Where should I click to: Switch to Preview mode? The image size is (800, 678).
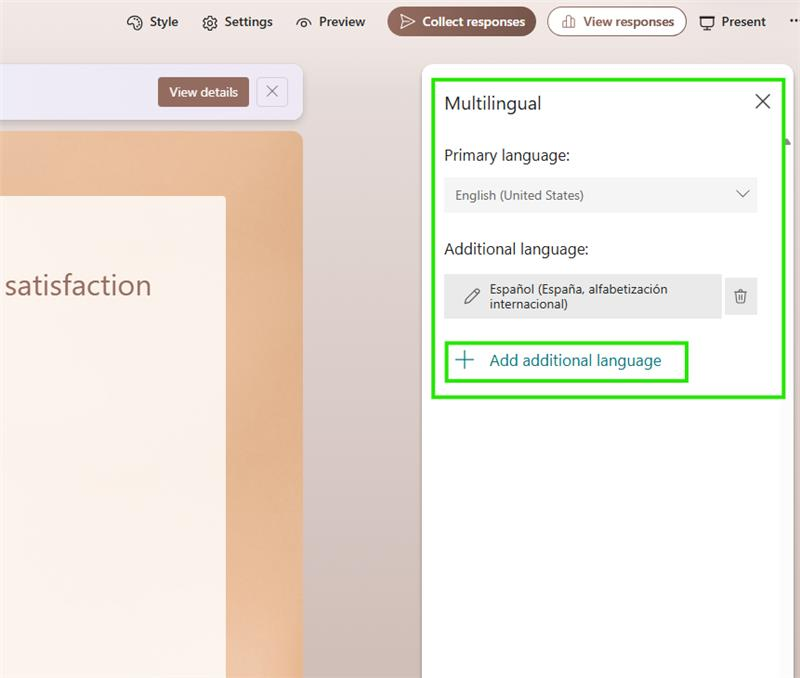[x=330, y=21]
